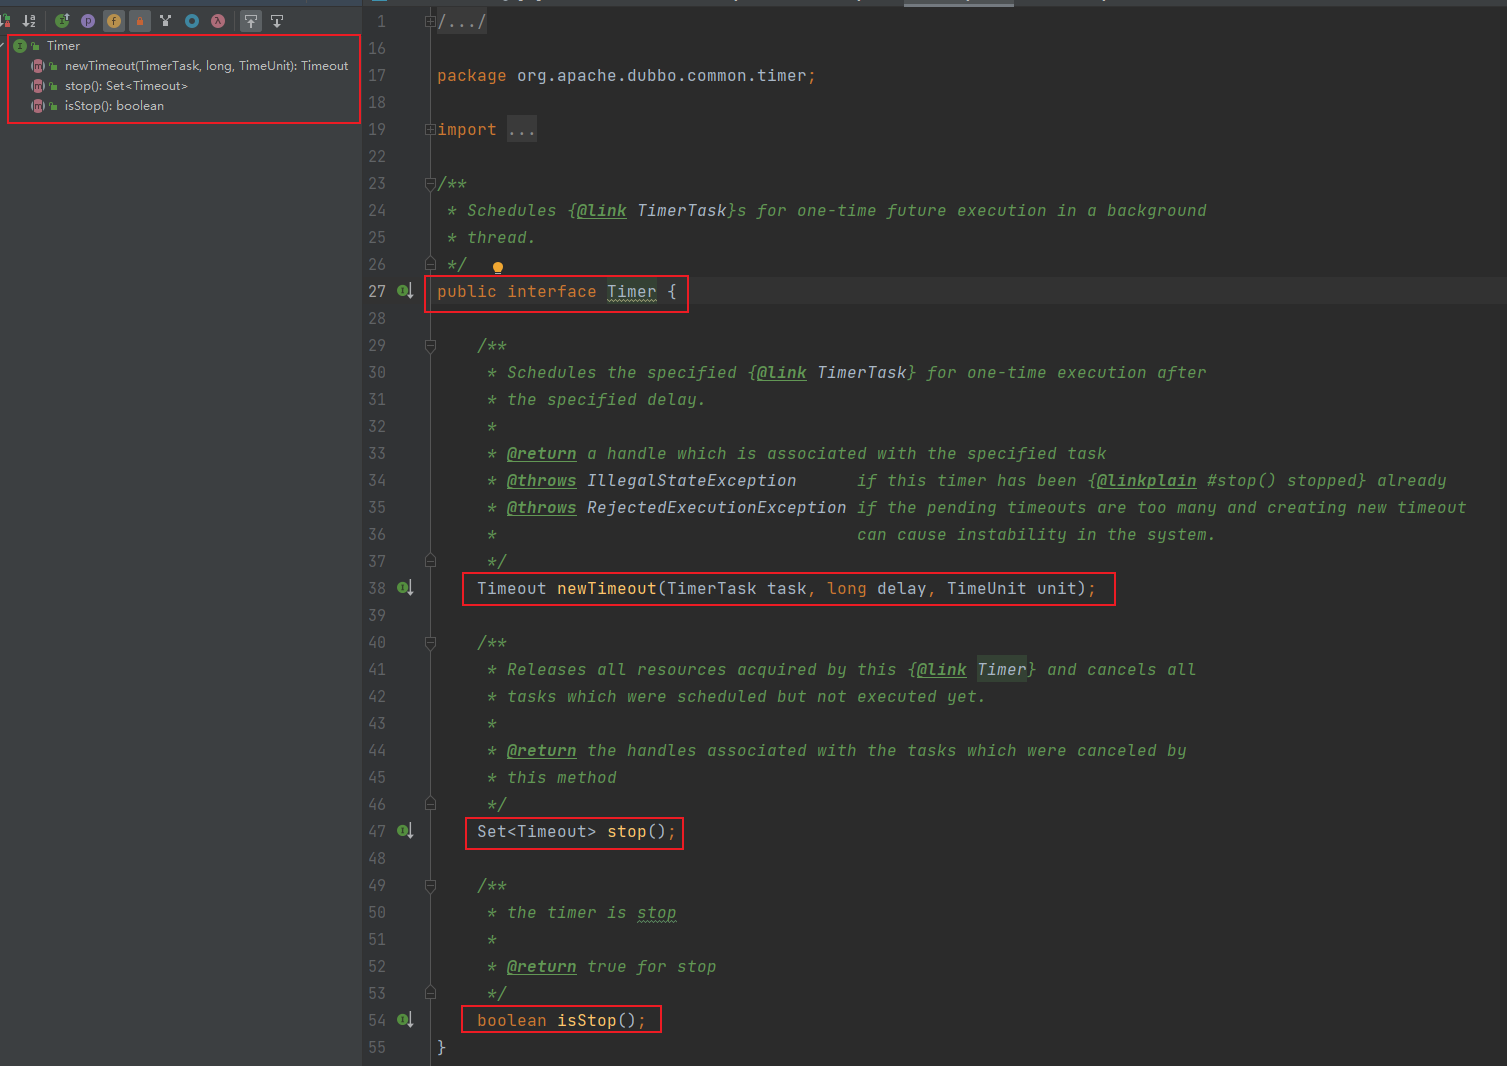Viewport: 1507px width, 1066px height.
Task: Click the package name org.apache.dubbo.common.timer
Action: click(x=662, y=75)
